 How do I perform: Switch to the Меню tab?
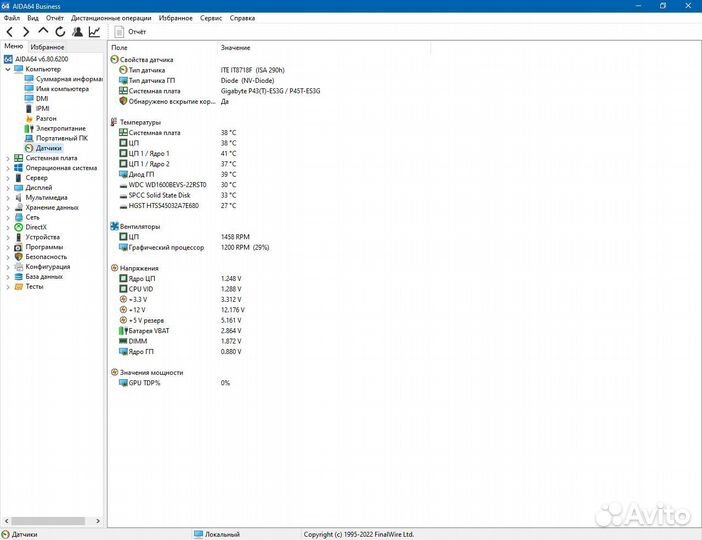tap(13, 46)
